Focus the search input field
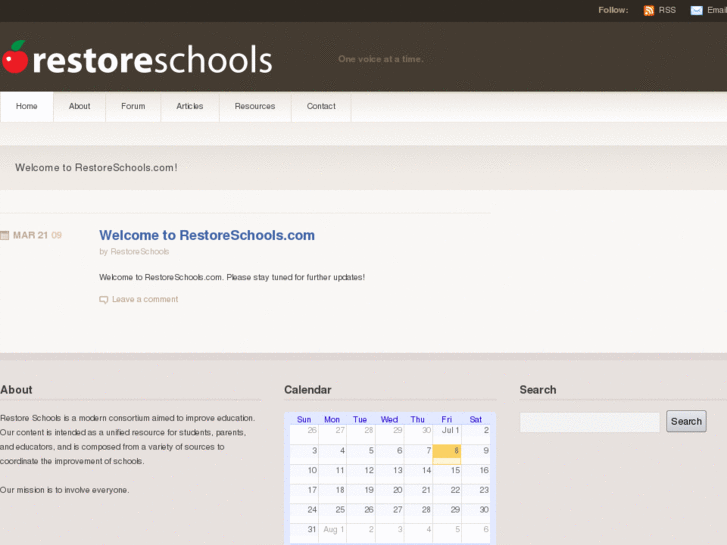727x545 pixels. [589, 422]
